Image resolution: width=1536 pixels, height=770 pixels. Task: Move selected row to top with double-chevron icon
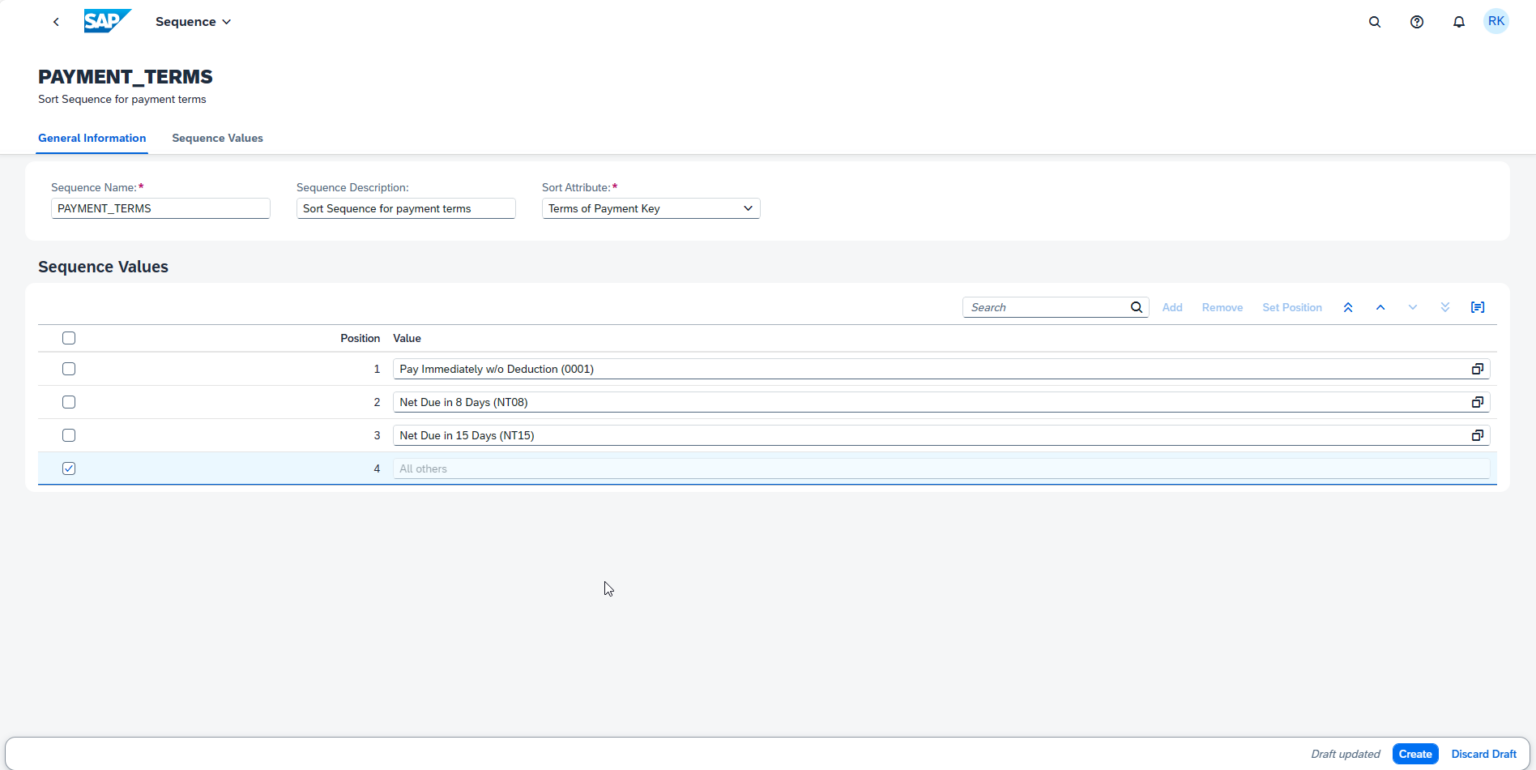1348,307
